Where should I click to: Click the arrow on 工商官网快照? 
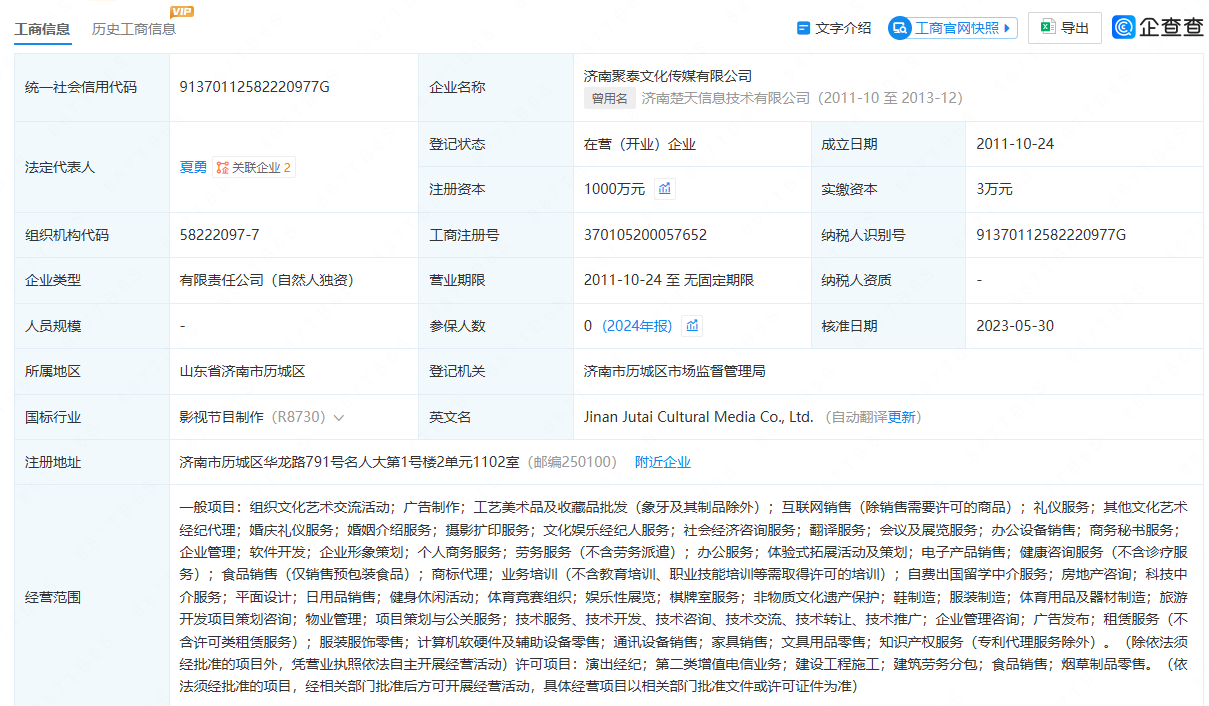coord(1007,28)
